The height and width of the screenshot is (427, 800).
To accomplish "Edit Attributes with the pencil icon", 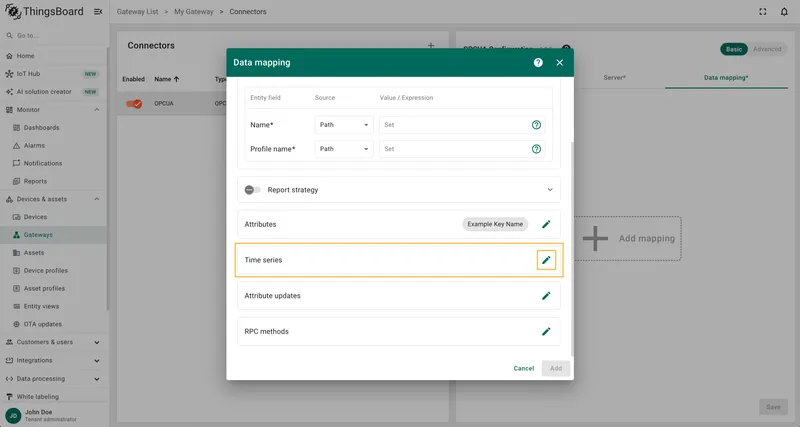I will click(x=546, y=224).
